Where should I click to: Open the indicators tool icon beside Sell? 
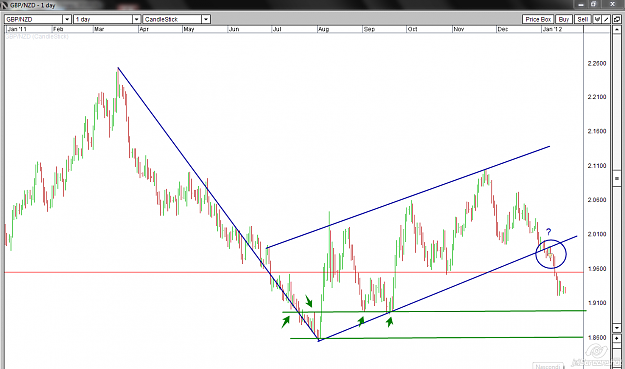[597, 19]
